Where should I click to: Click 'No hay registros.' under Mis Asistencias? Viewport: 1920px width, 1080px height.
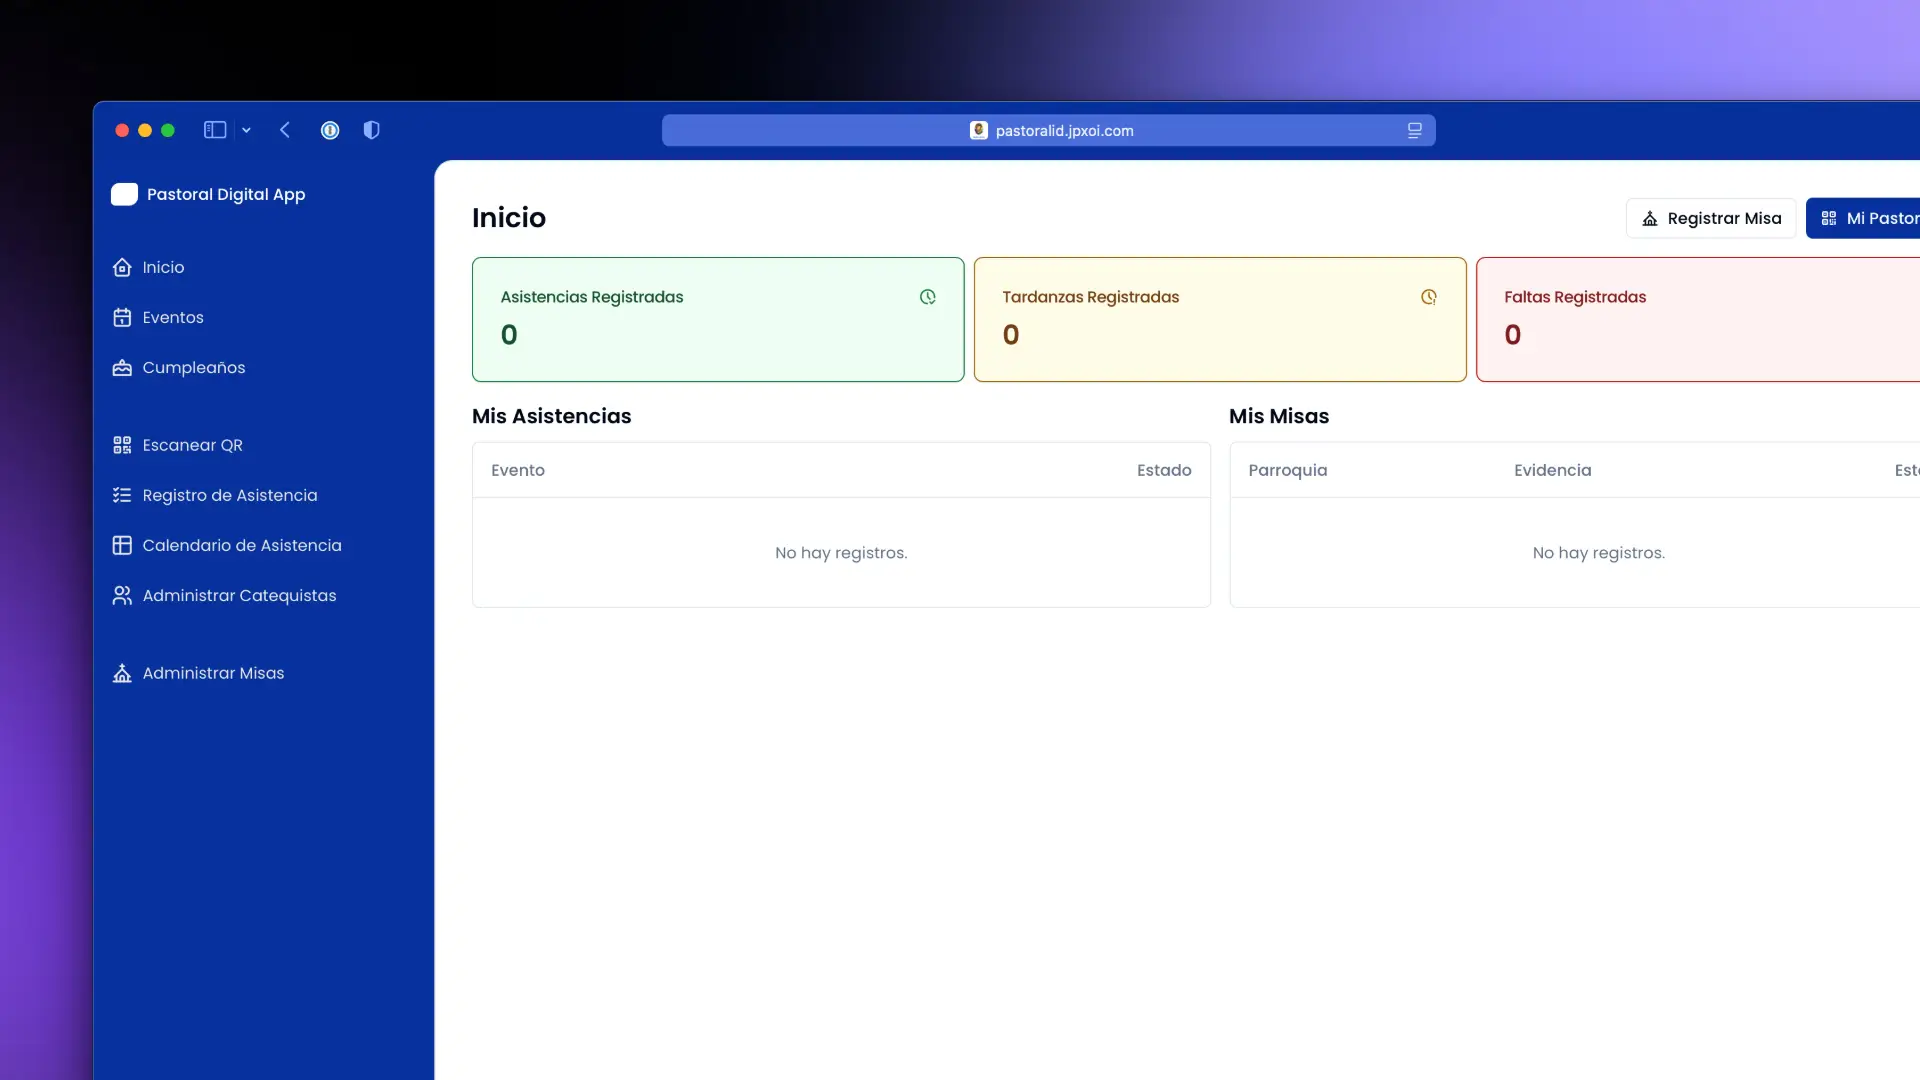pos(841,553)
